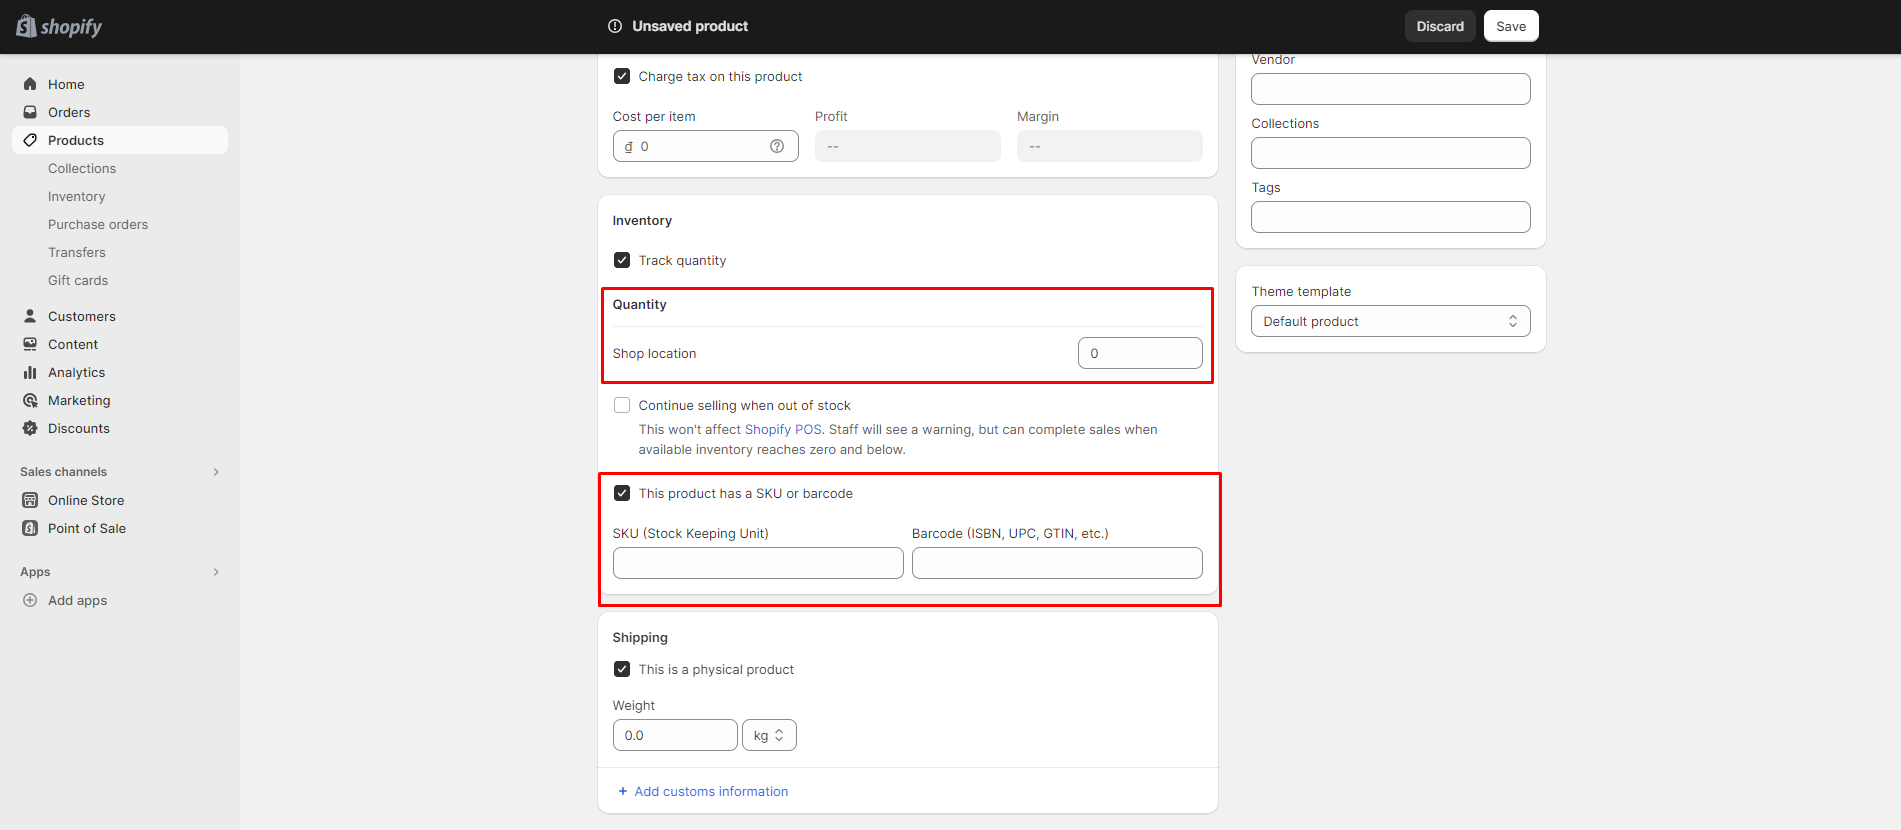Open the weight unit kg dropdown

click(x=769, y=735)
